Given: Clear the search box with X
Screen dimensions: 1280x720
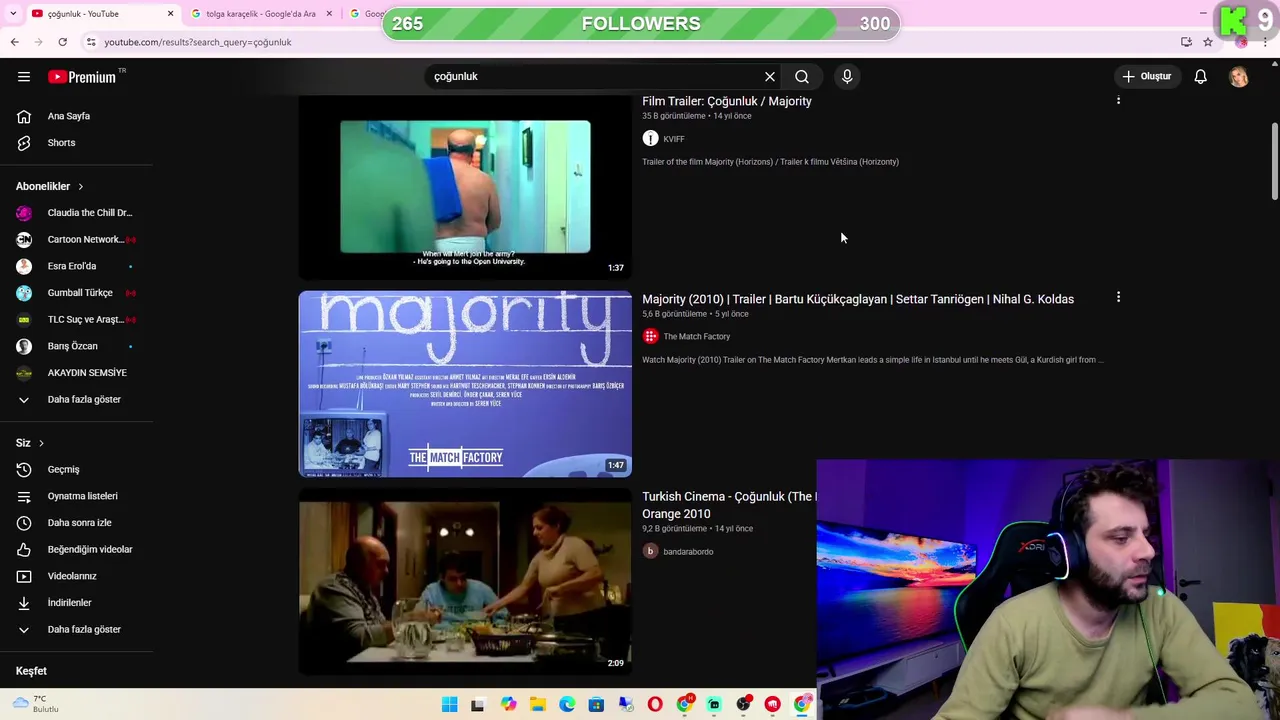Looking at the screenshot, I should [x=770, y=77].
